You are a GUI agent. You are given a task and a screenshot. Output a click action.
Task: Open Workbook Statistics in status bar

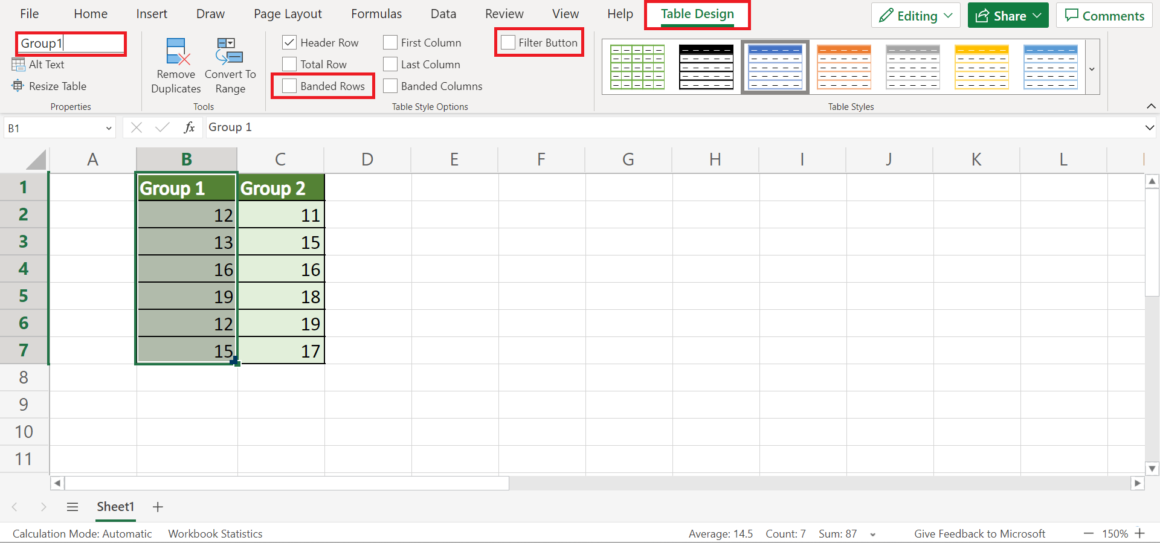pyautogui.click(x=215, y=534)
